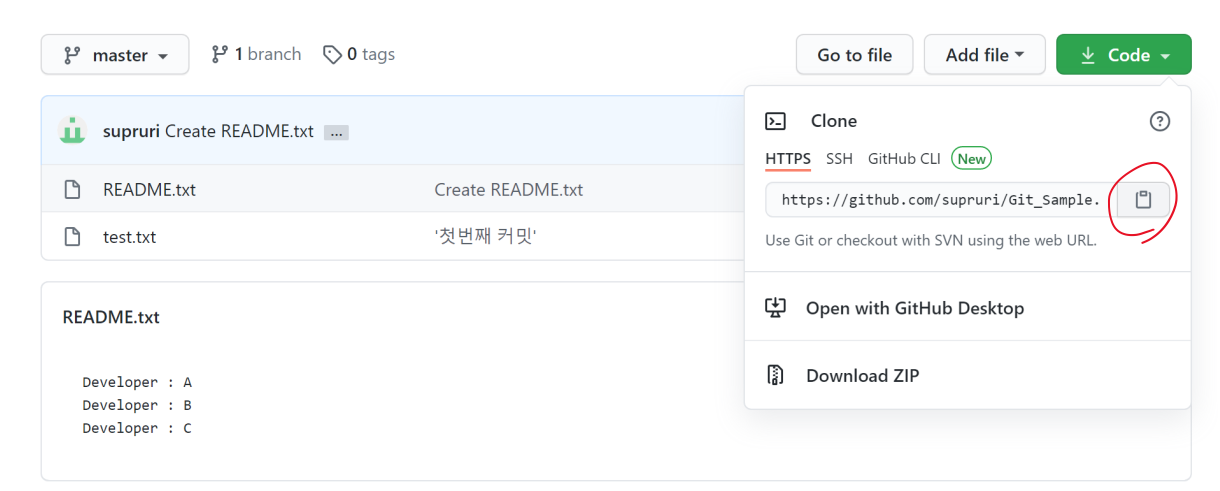Viewport: 1220px width, 491px height.
Task: Switch to the GitHub CLI tab
Action: pyautogui.click(x=904, y=158)
